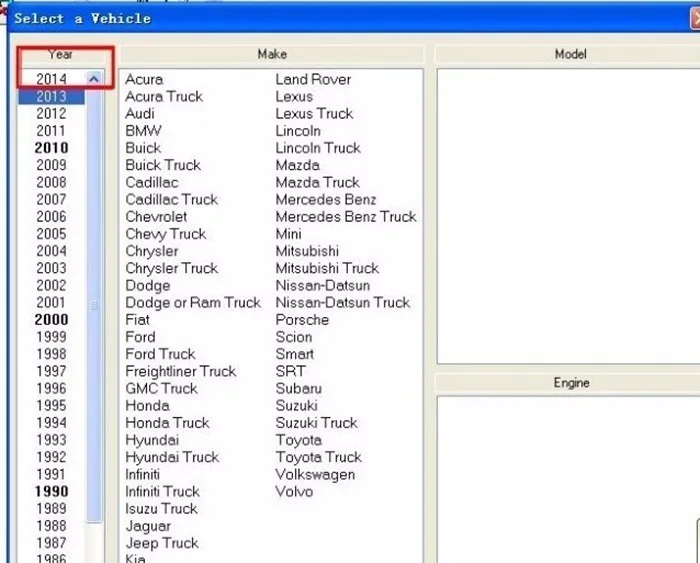Viewport: 700px width, 563px height.
Task: Select Acura Truck make
Action: tap(164, 96)
